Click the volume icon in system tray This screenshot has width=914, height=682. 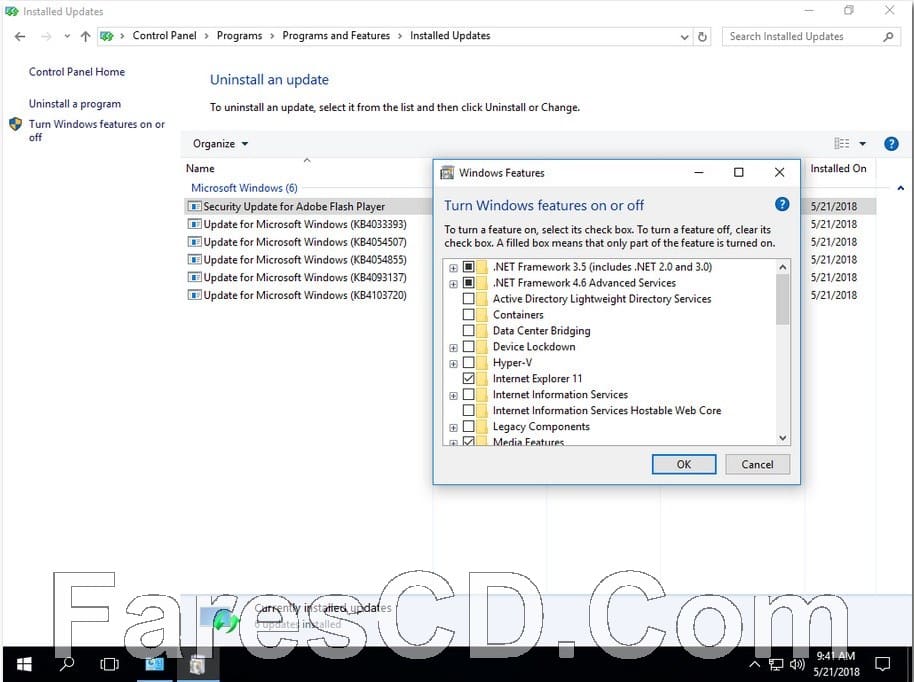click(x=797, y=665)
